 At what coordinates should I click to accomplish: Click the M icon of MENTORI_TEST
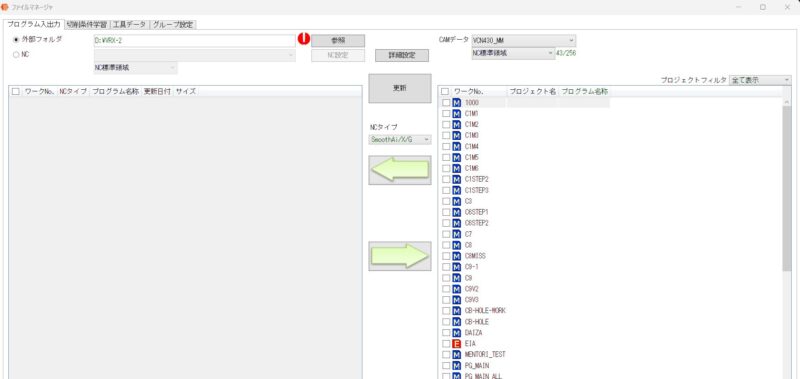457,355
